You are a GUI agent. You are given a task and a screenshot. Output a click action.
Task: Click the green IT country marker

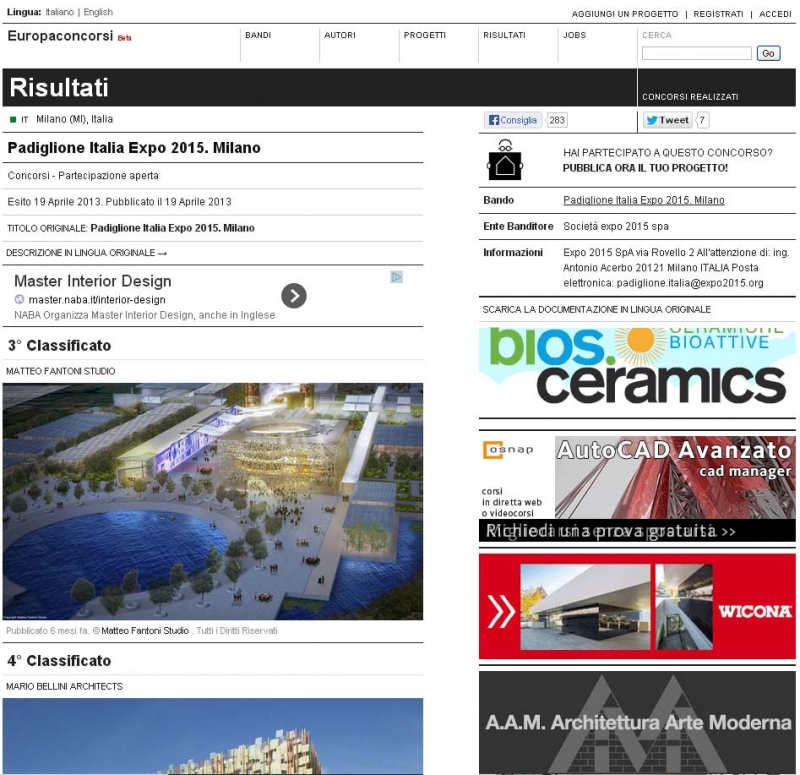[13, 120]
